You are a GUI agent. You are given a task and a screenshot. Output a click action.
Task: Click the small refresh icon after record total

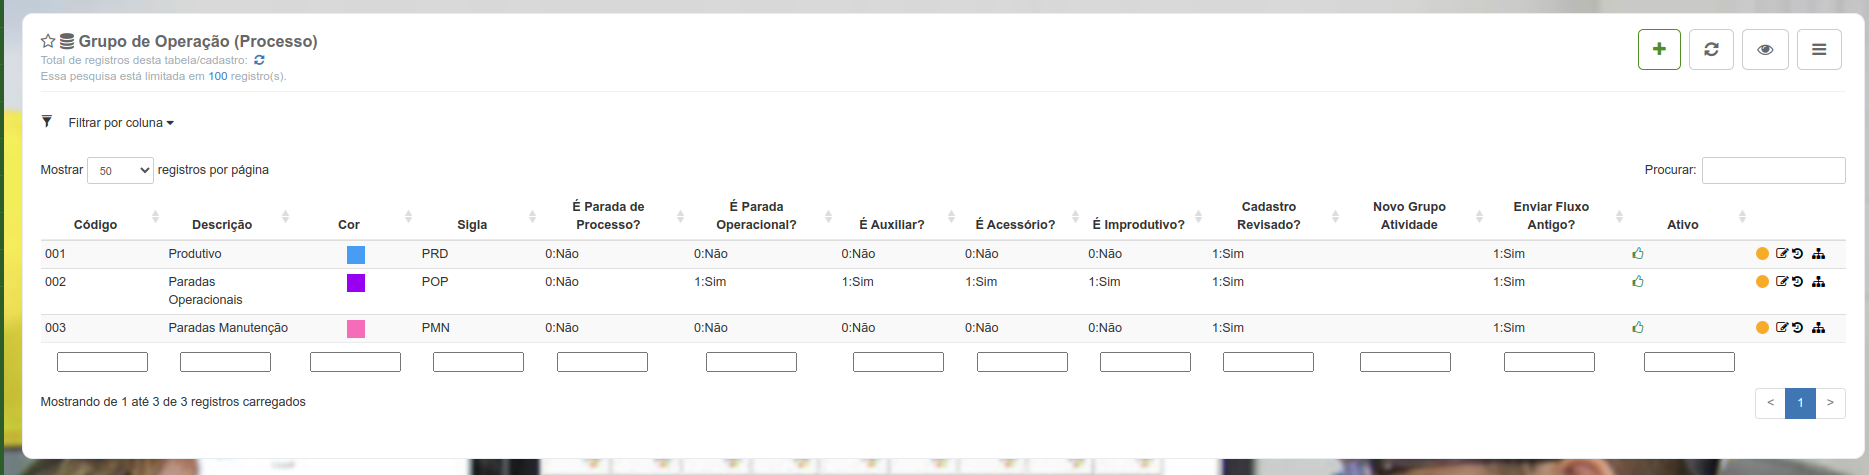[x=259, y=60]
